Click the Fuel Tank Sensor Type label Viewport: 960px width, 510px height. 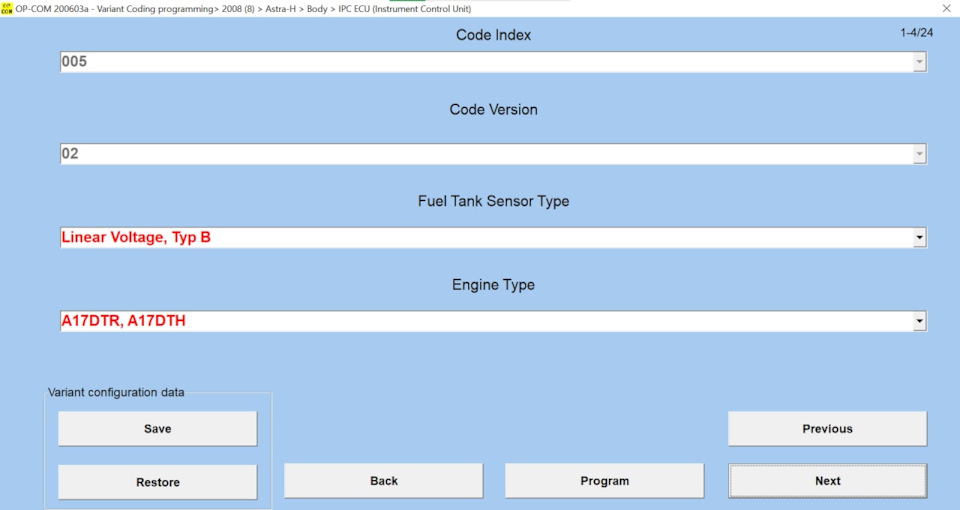[x=493, y=201]
